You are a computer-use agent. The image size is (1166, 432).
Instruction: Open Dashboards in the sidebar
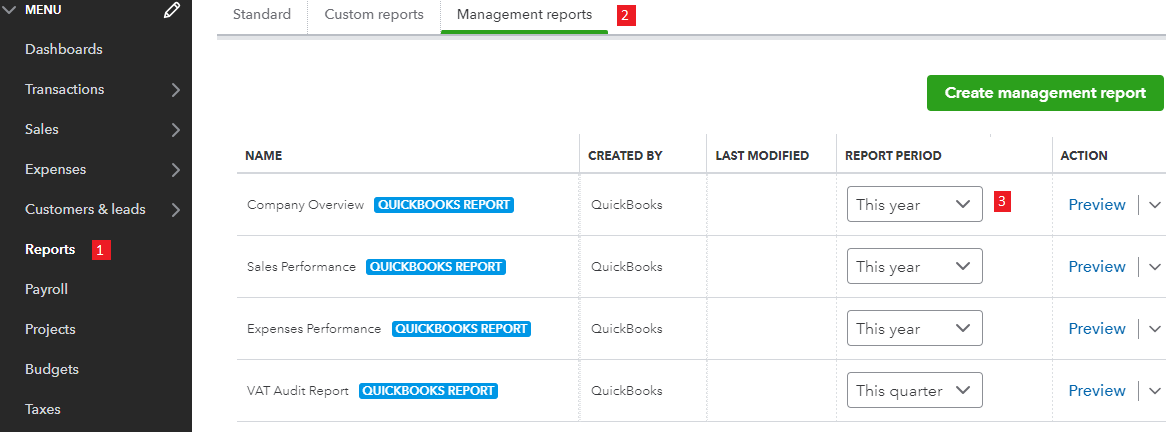tap(64, 50)
